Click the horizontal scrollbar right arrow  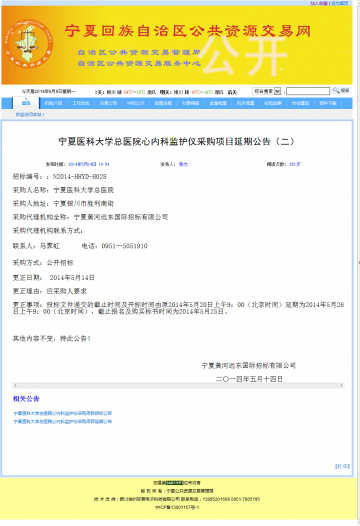342,385
